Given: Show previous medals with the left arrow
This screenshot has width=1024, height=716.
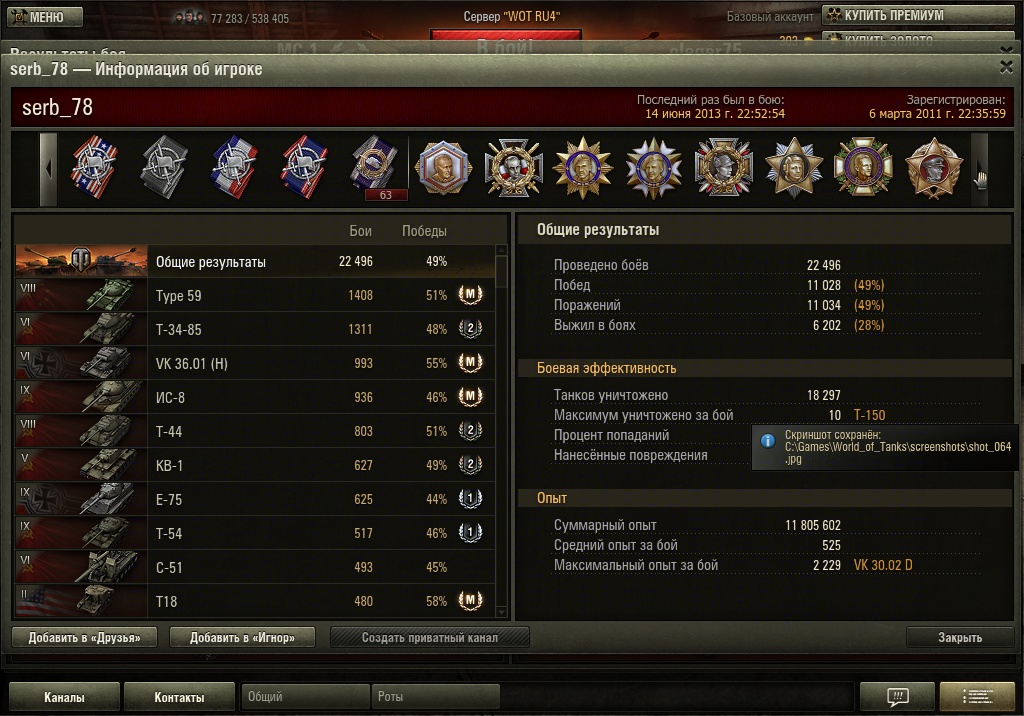Looking at the screenshot, I should 49,169.
